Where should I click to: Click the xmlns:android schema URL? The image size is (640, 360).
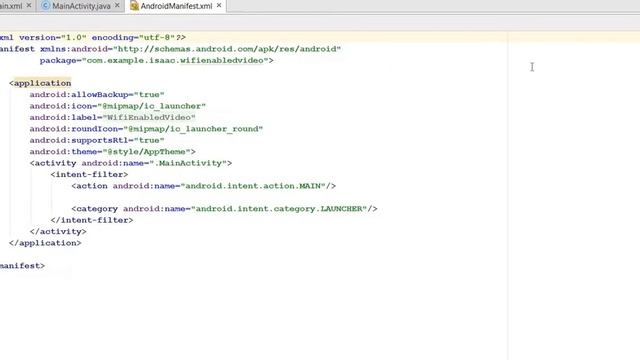[227, 49]
